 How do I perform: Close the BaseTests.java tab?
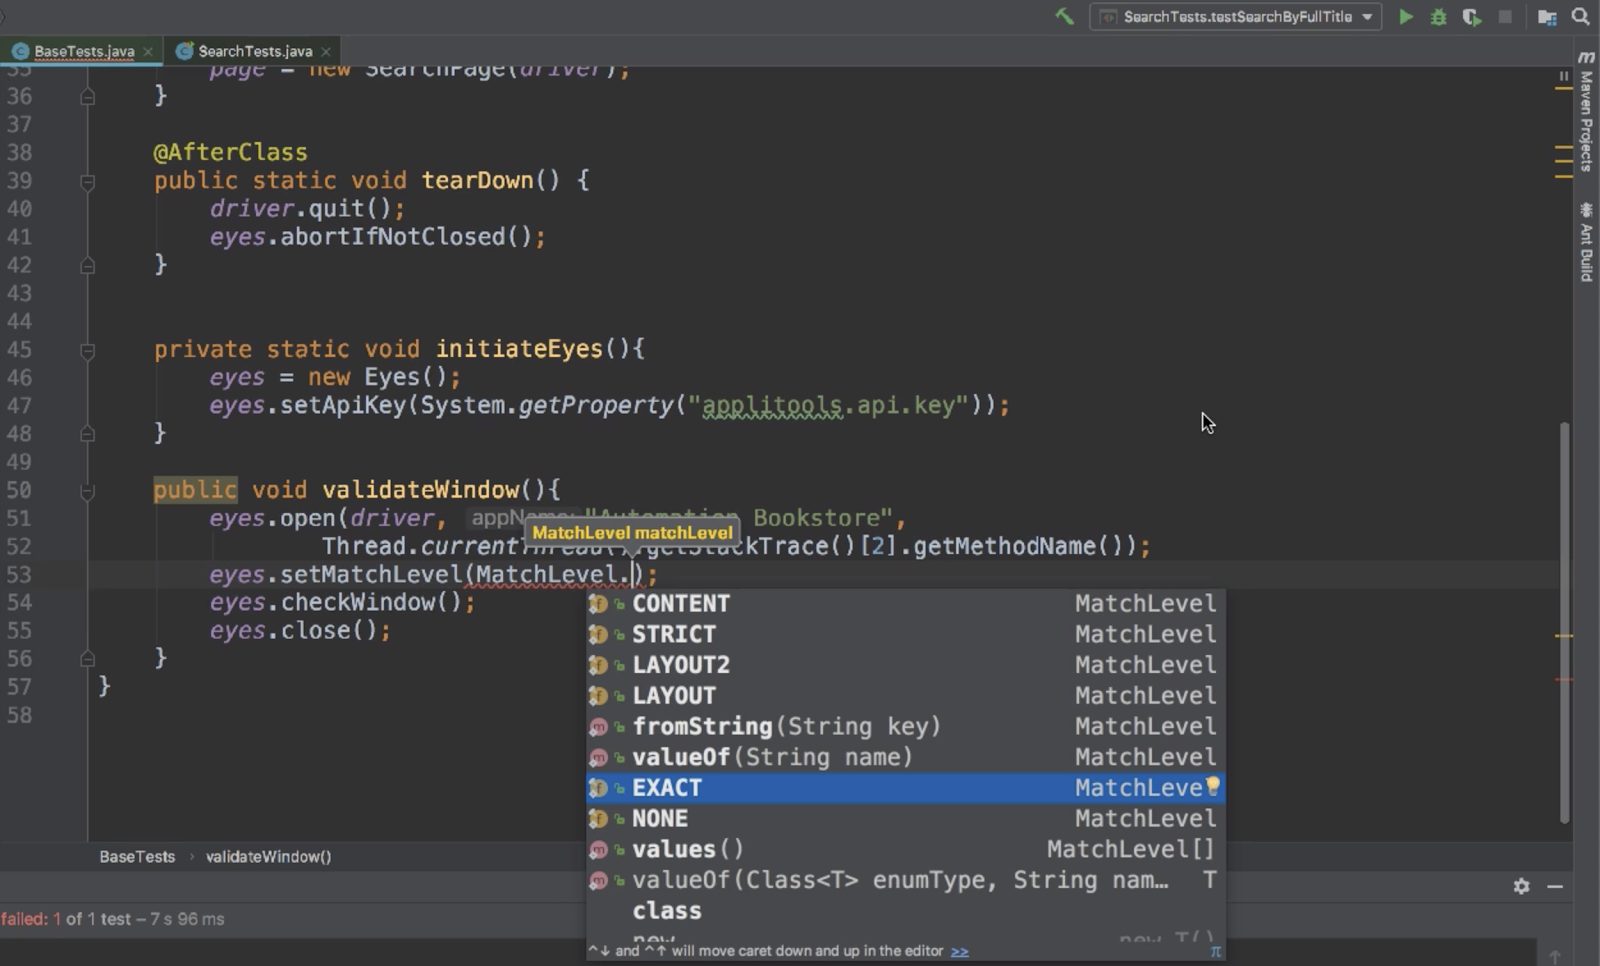(148, 51)
